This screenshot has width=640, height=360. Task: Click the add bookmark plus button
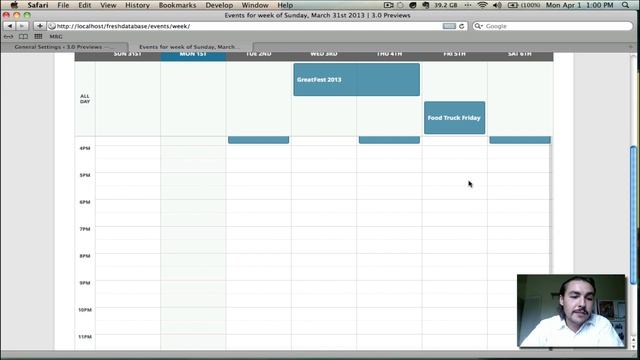pos(39,26)
